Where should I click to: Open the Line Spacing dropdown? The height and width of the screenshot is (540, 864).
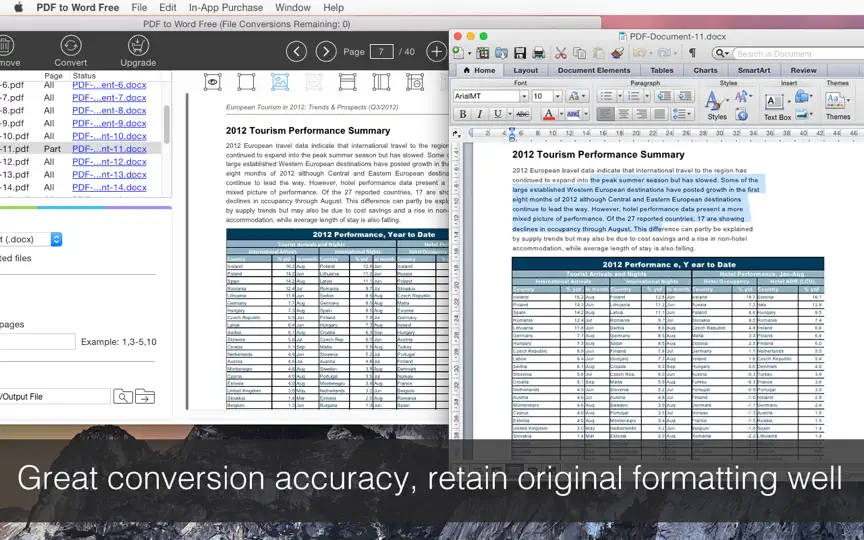click(681, 114)
